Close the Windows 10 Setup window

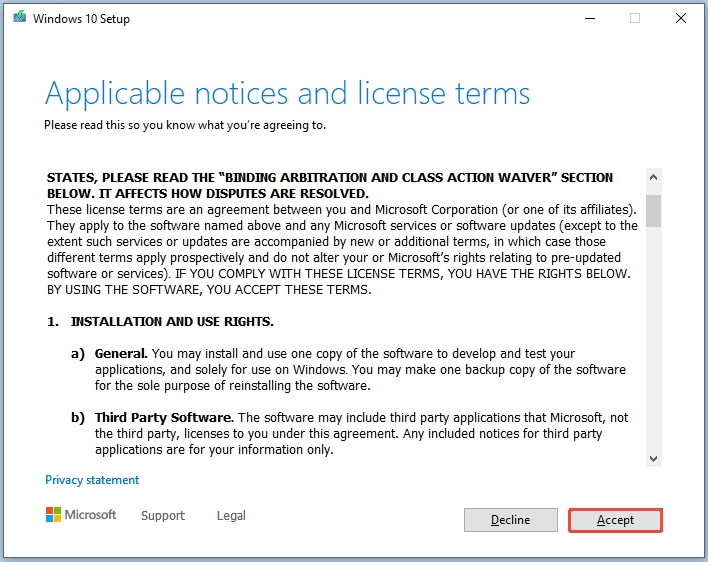[680, 19]
